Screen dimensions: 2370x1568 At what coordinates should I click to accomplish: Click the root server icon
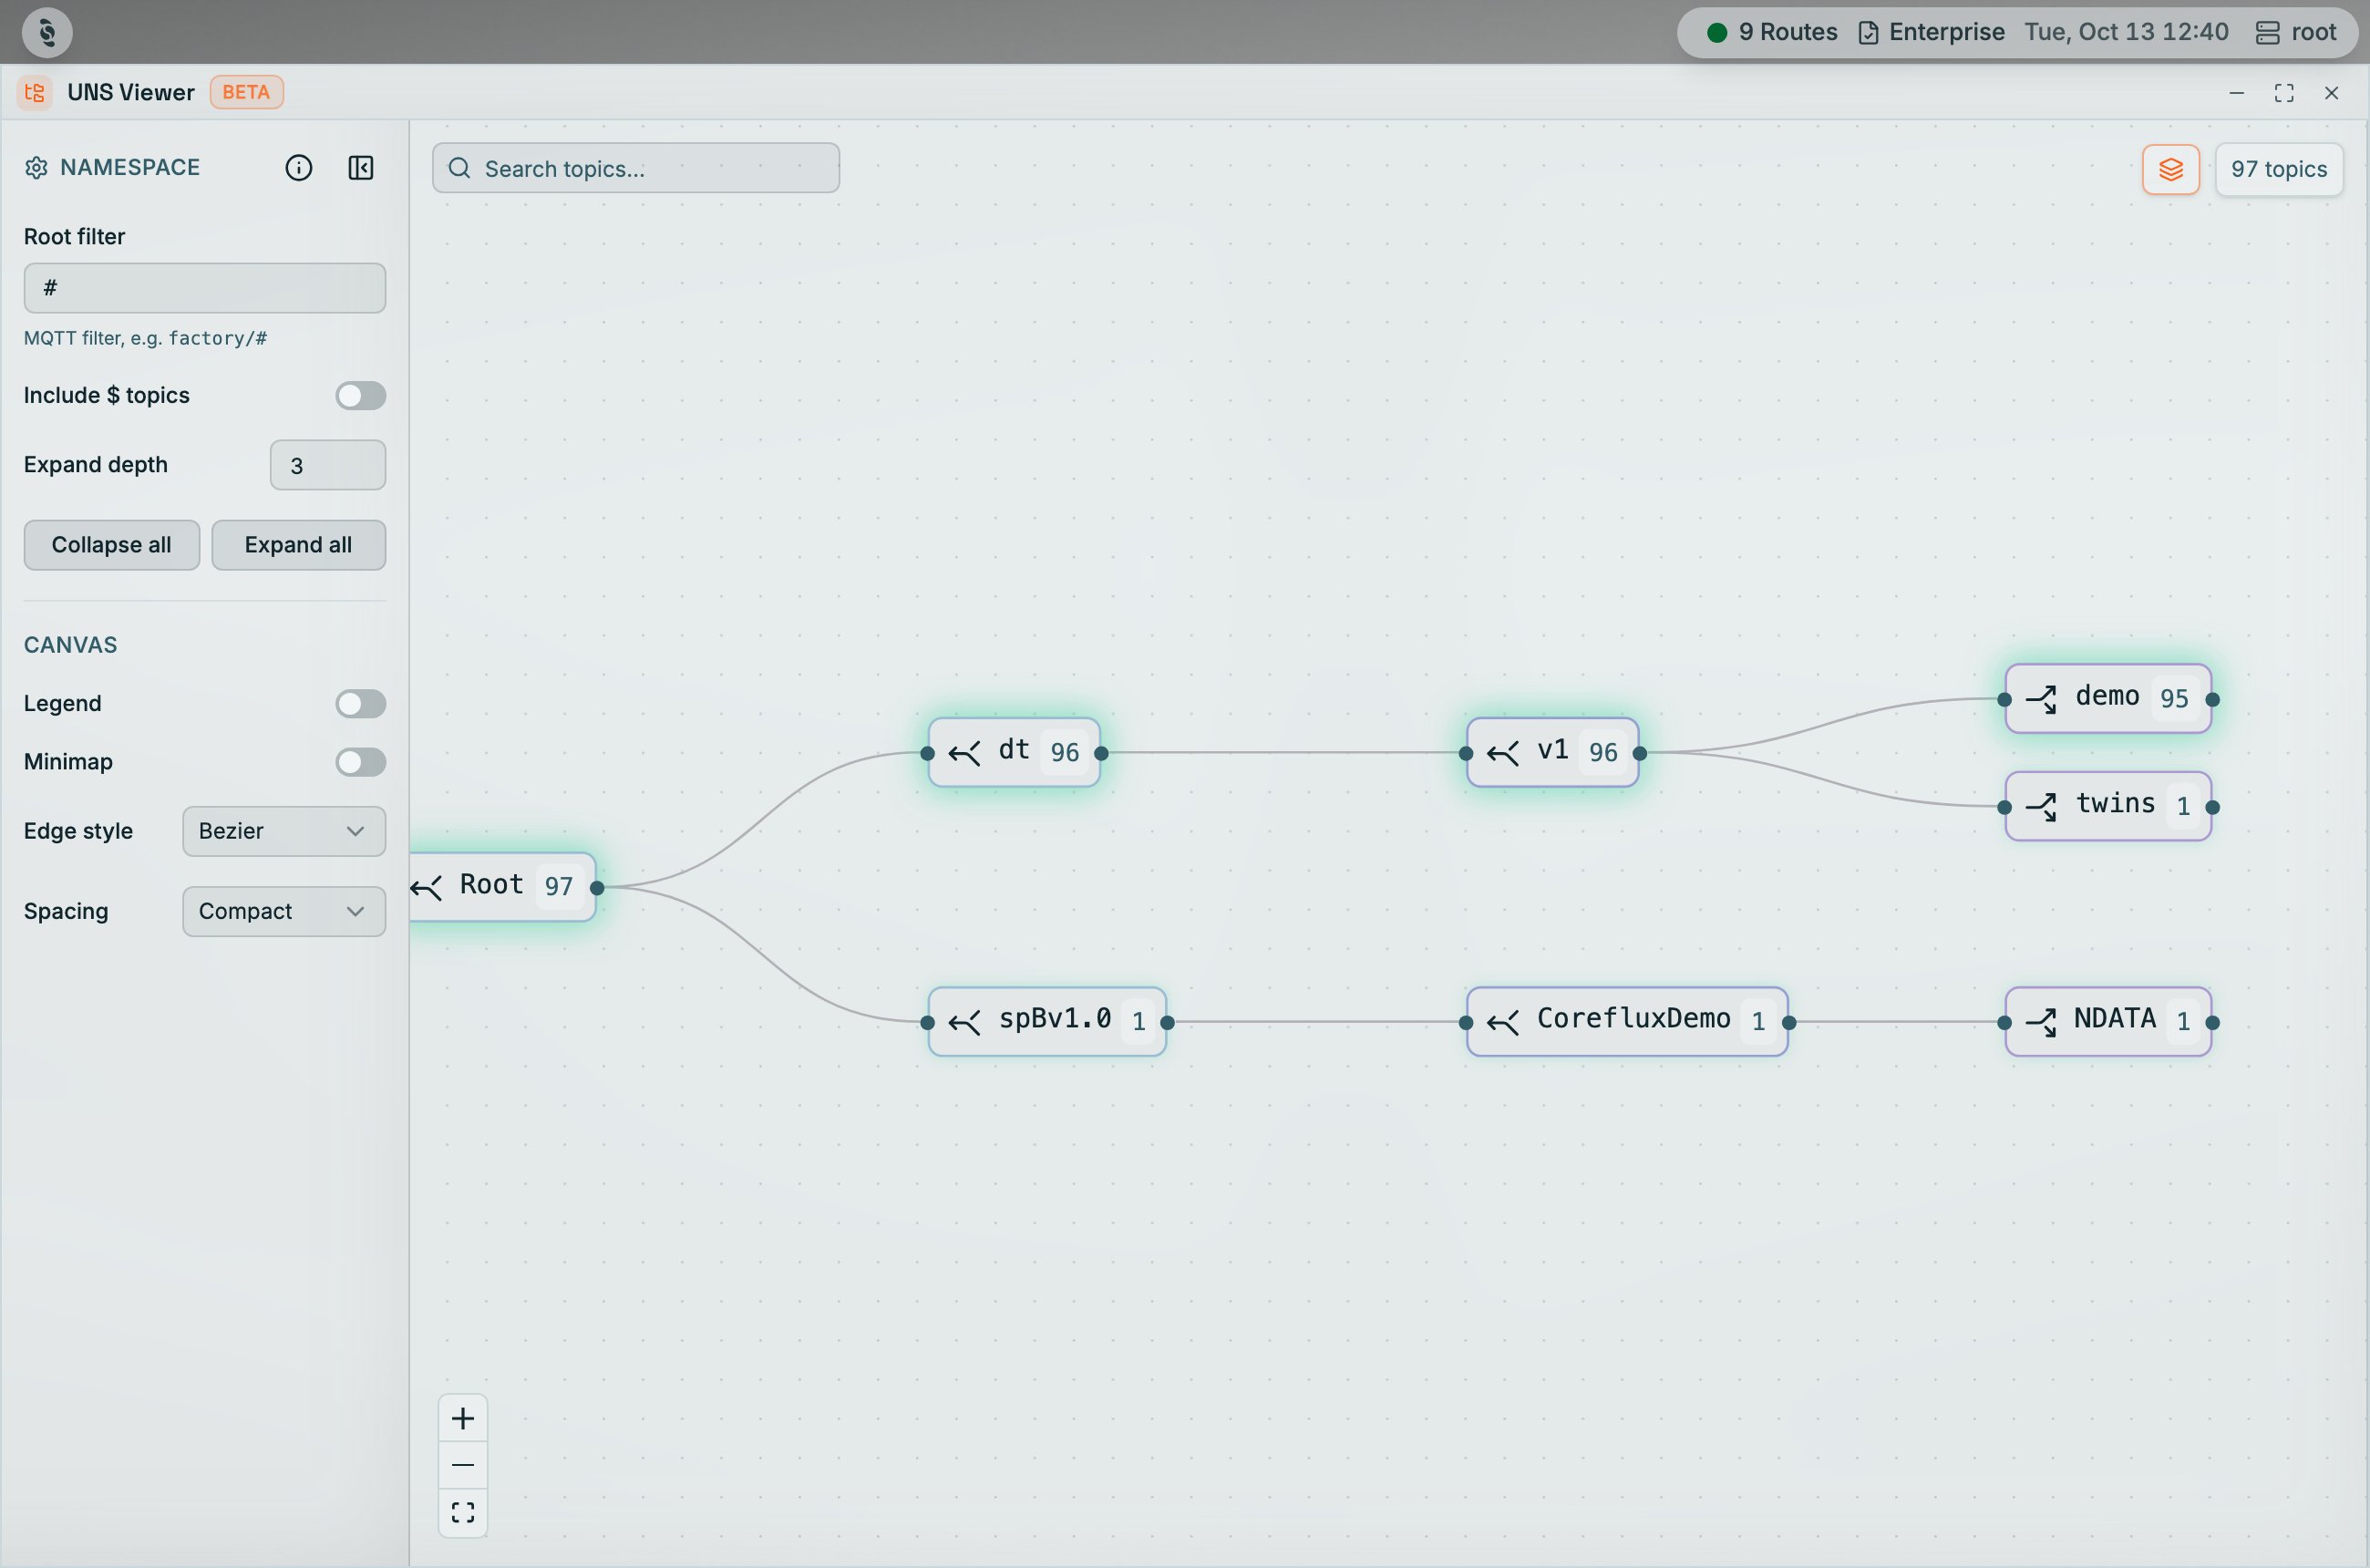[x=2267, y=33]
